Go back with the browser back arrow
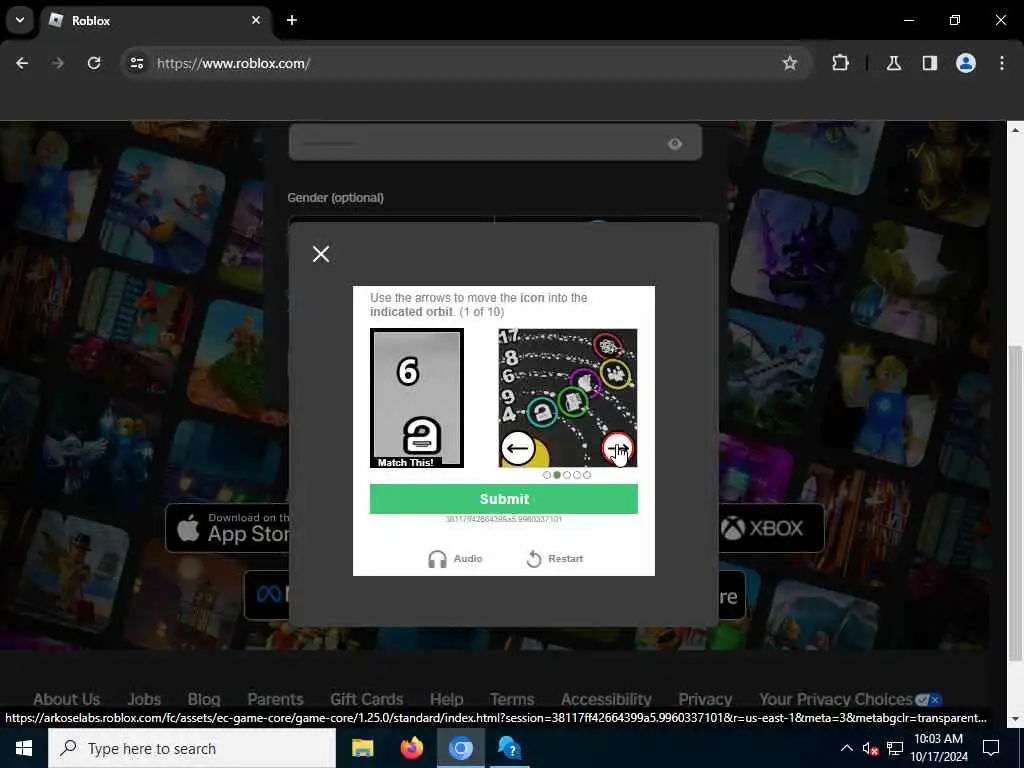This screenshot has width=1024, height=768. coord(22,63)
